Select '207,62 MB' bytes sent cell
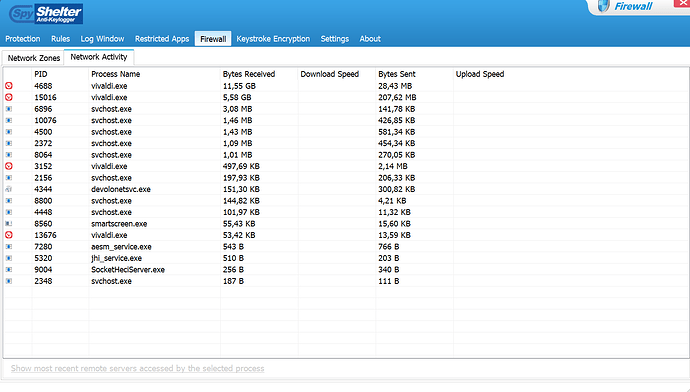This screenshot has width=690, height=392. point(397,97)
